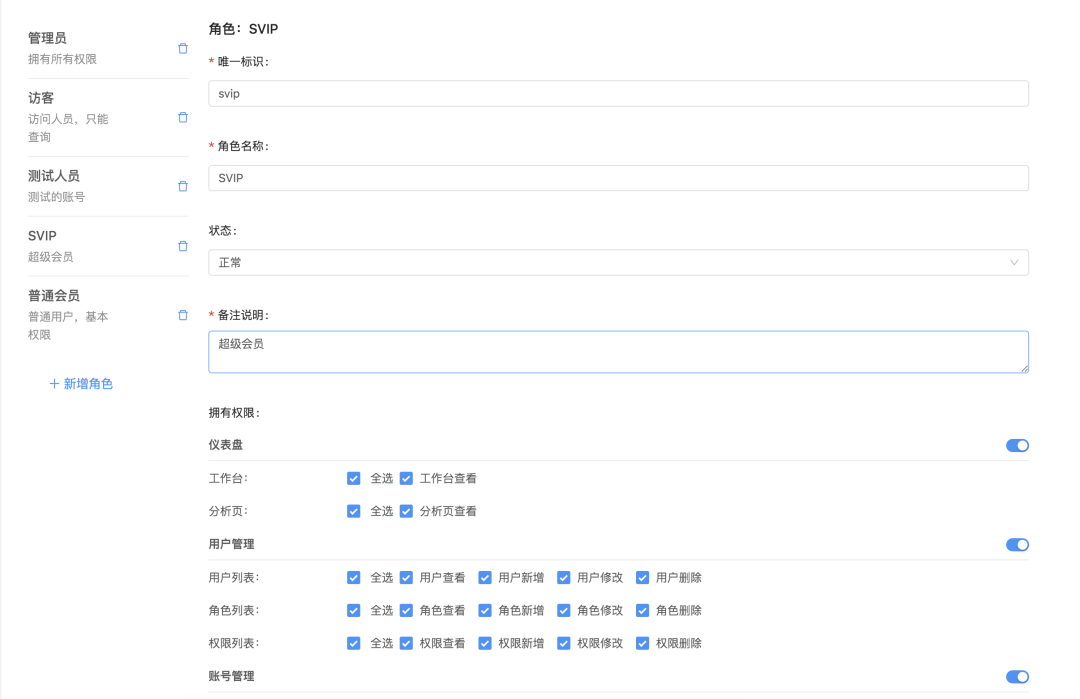Image resolution: width=1080 pixels, height=699 pixels.
Task: Turn off the 用户管理 toggle switch
Action: tap(1017, 545)
